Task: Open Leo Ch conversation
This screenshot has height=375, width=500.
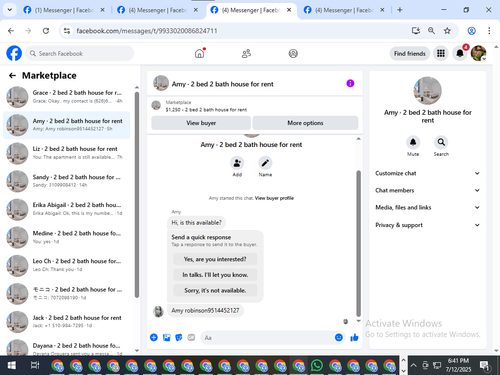Action: tap(67, 265)
